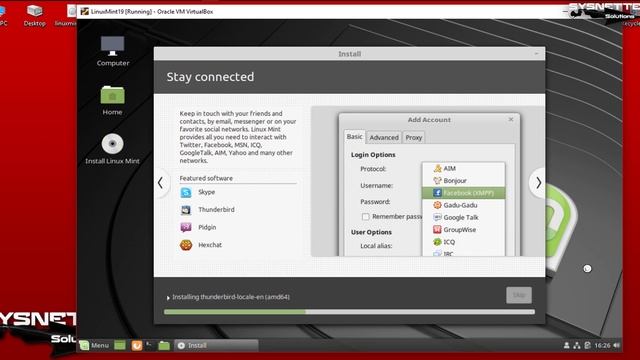Choose Google Talk in the protocol list

coord(463,217)
